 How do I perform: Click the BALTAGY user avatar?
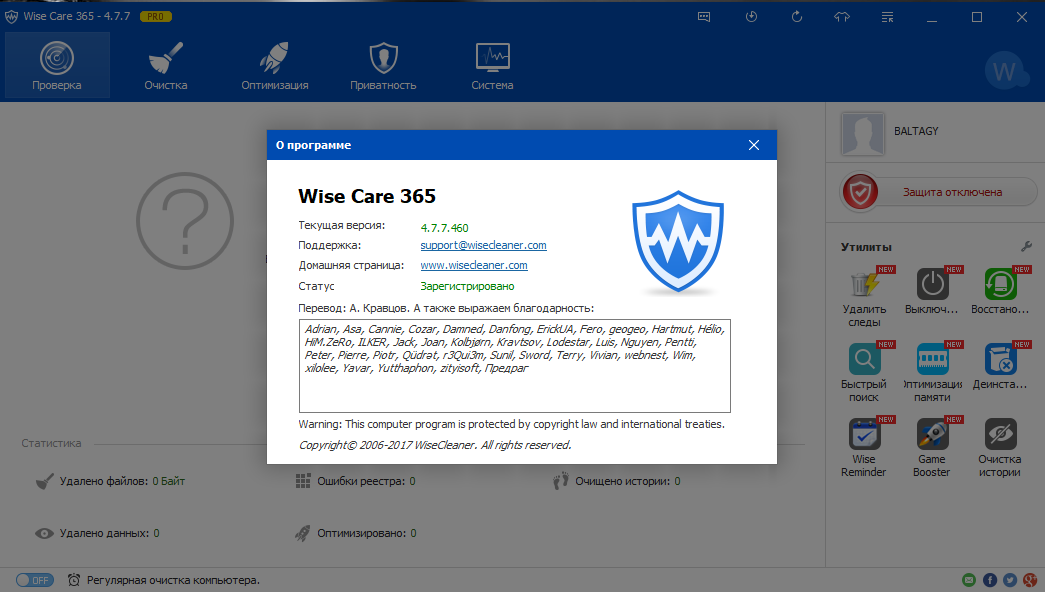point(862,133)
